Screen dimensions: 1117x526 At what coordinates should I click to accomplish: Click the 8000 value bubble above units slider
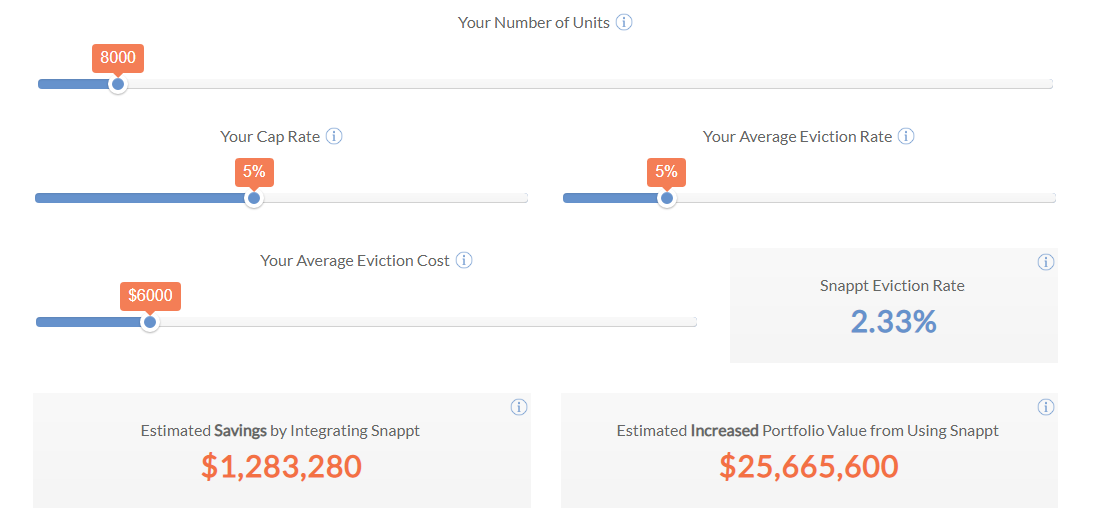coord(118,58)
